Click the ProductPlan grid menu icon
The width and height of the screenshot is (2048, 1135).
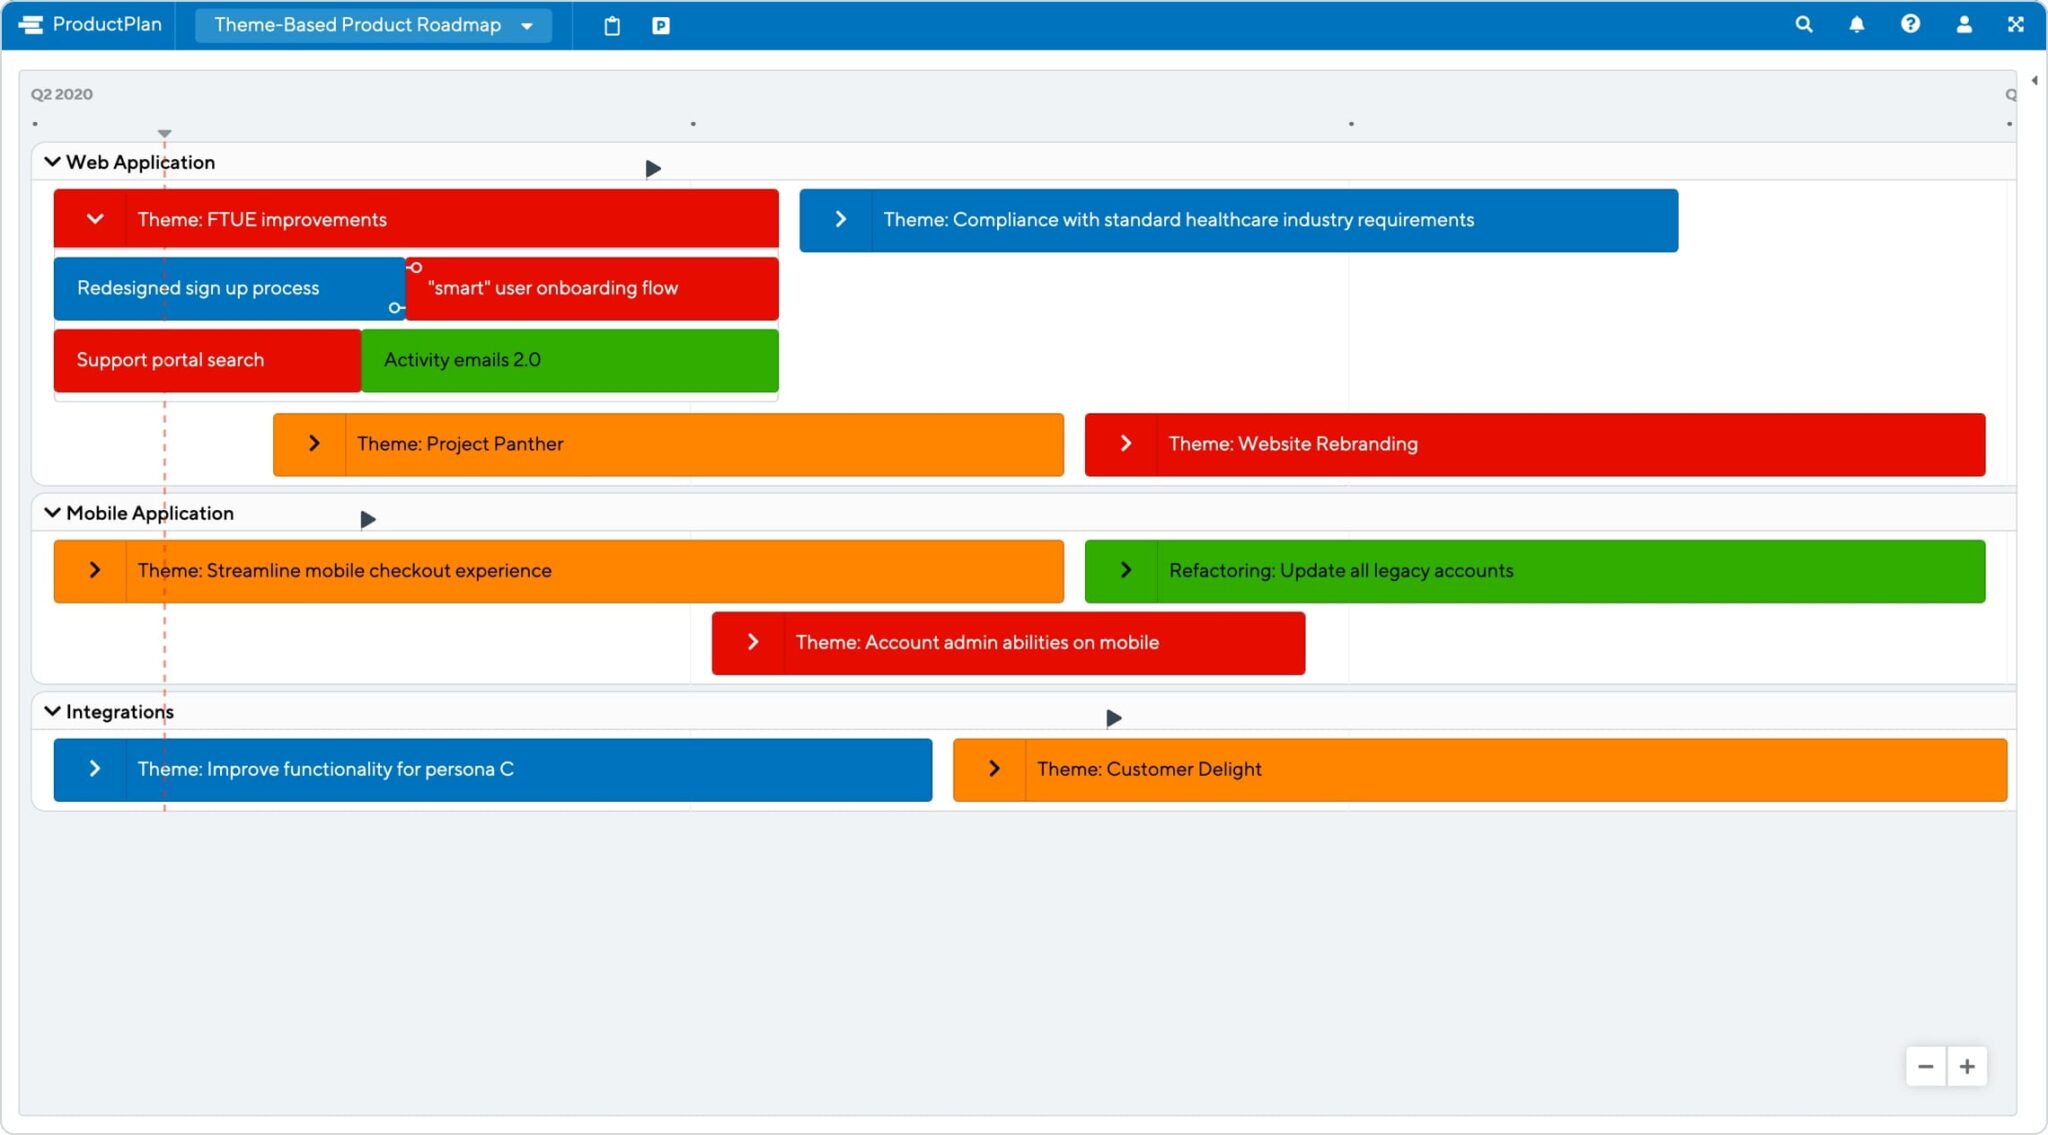(x=27, y=24)
